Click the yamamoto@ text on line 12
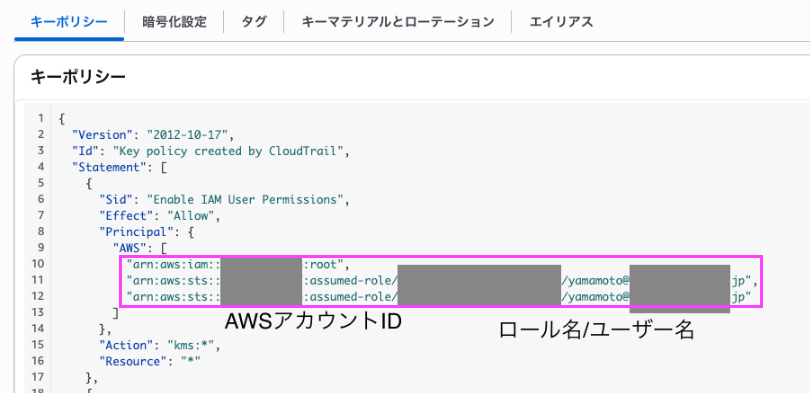Viewport: 810px width, 393px height. pyautogui.click(x=596, y=296)
